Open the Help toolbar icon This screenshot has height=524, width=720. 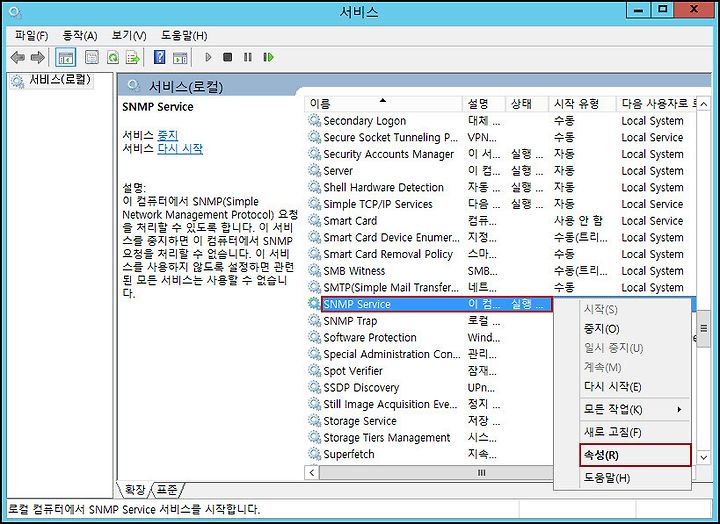(x=159, y=57)
